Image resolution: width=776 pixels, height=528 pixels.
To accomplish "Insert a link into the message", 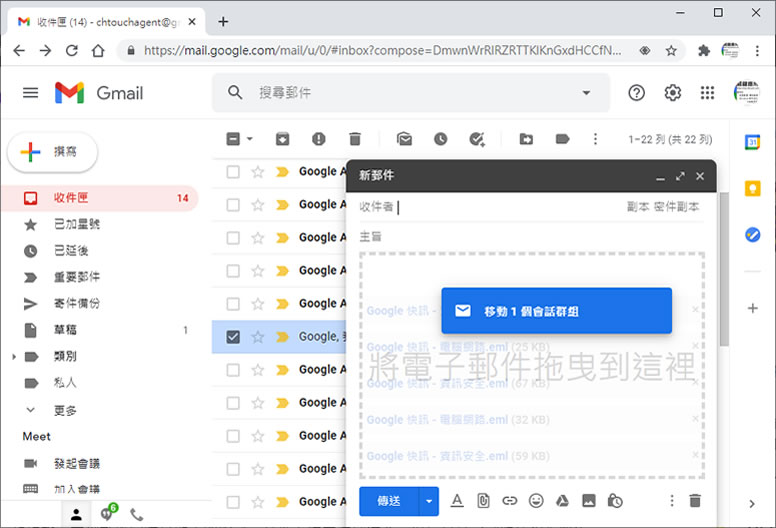I will point(510,501).
